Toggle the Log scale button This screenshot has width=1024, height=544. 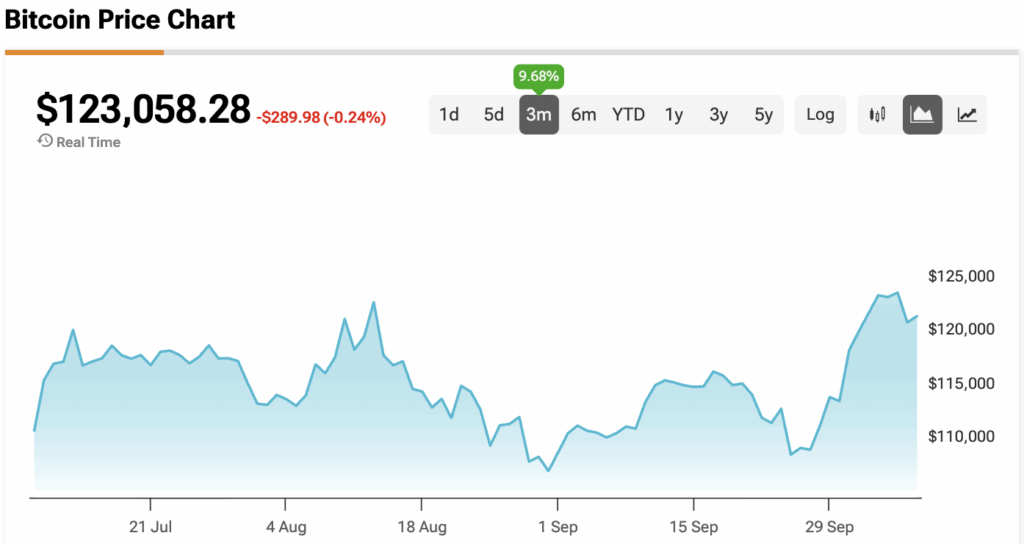point(820,115)
